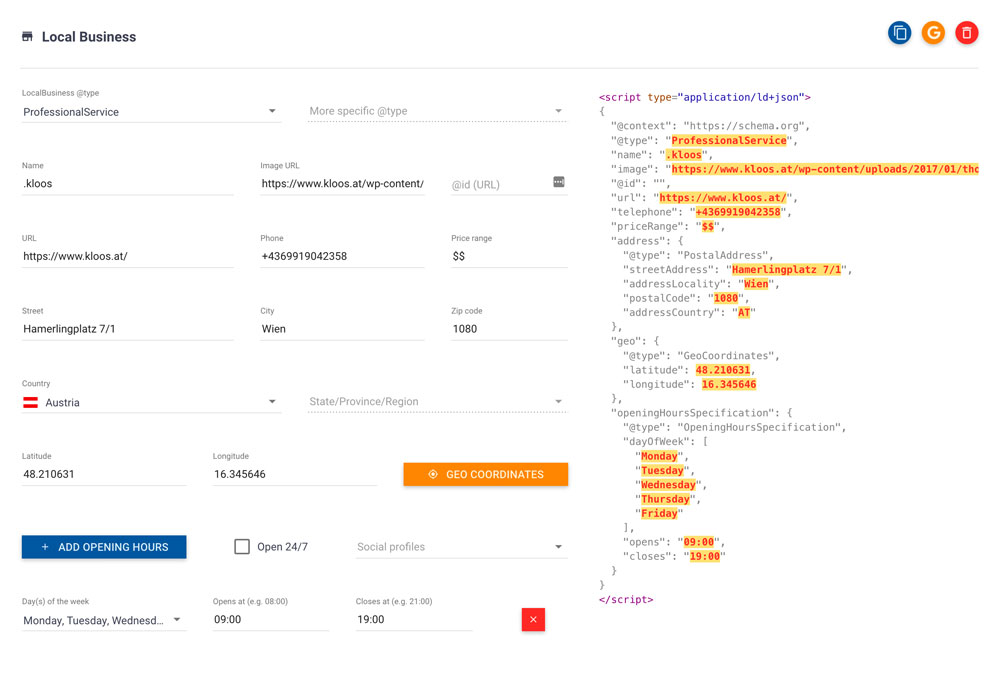Image resolution: width=1000 pixels, height=677 pixels.
Task: Click the Local Business heading
Action: (x=89, y=37)
